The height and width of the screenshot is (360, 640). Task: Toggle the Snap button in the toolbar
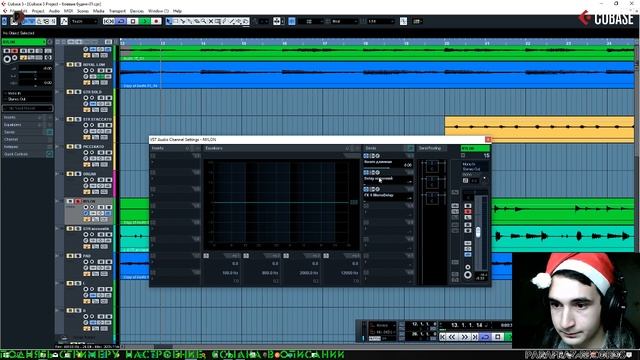coord(292,21)
